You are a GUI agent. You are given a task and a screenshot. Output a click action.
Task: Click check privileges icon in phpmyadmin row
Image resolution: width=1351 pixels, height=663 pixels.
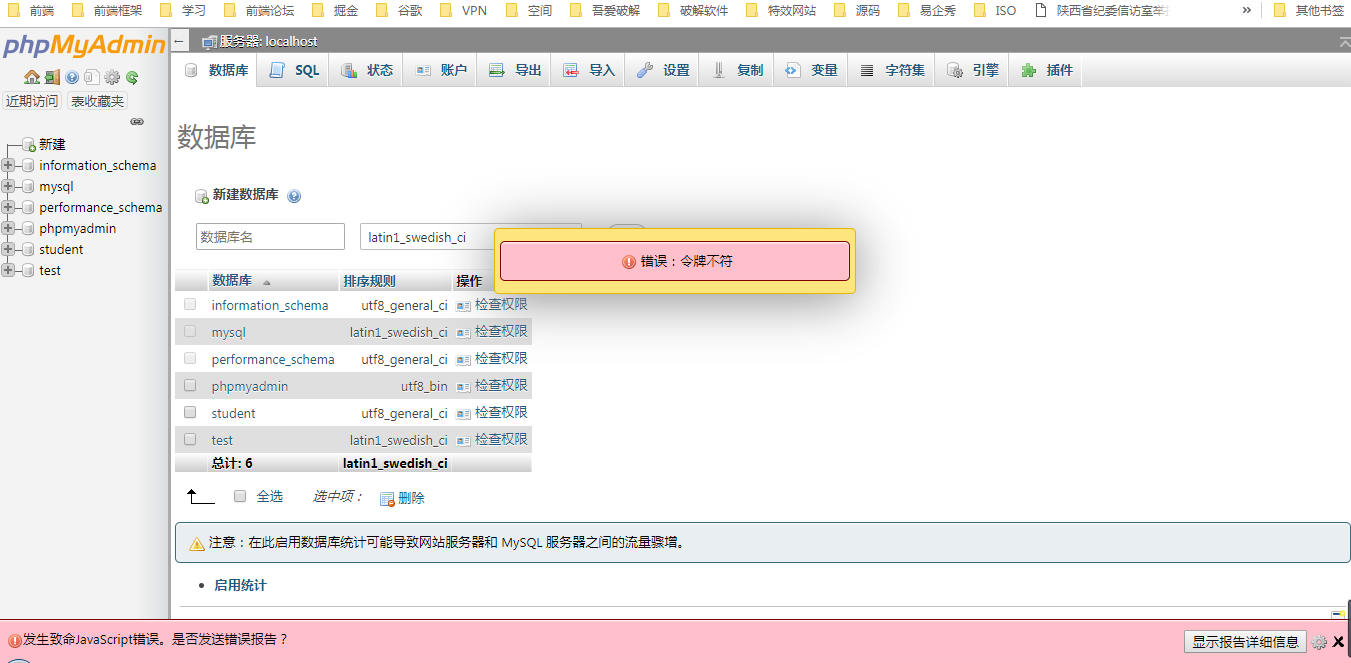pyautogui.click(x=464, y=386)
